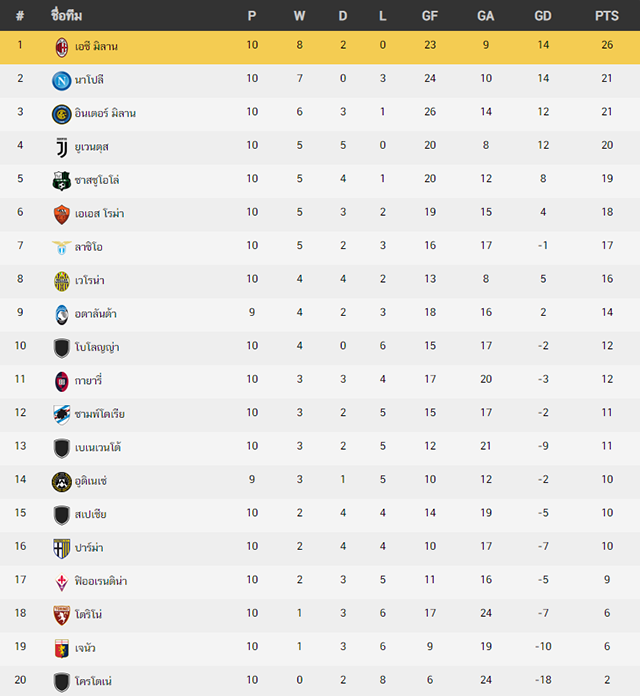Sort by the GD column header

click(543, 16)
